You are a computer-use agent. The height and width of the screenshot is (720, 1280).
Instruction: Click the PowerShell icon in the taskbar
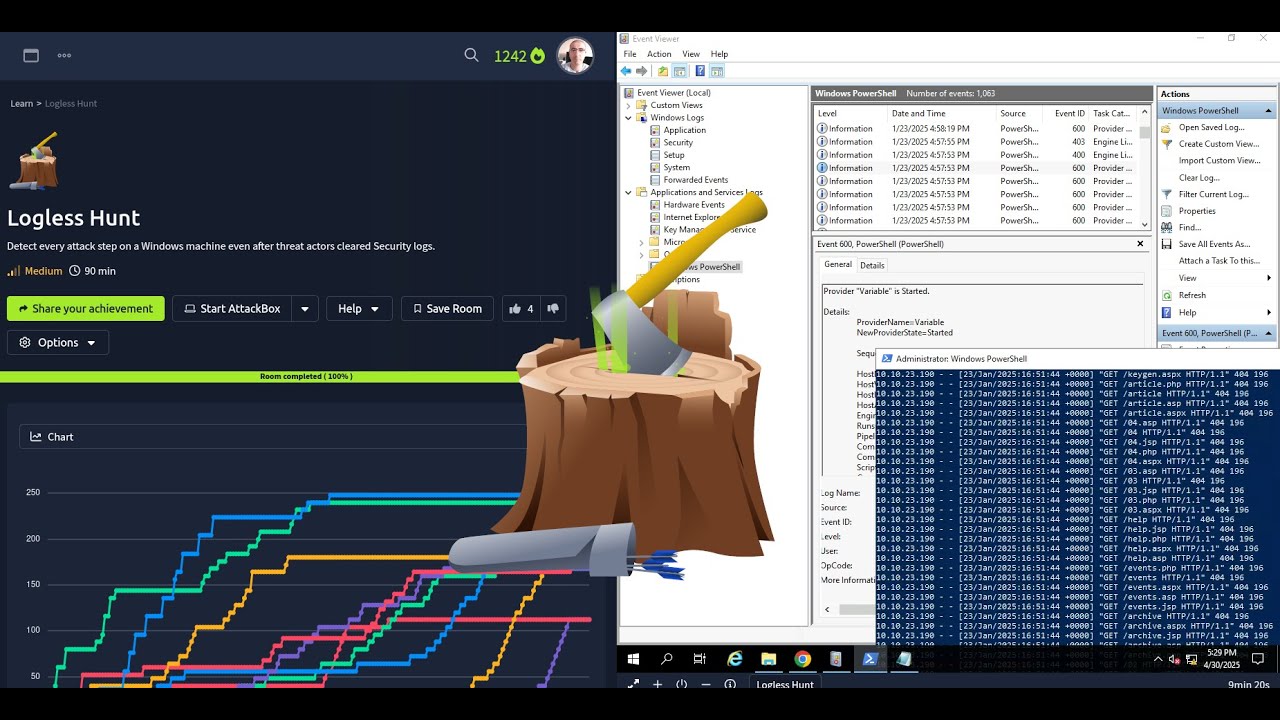point(870,659)
